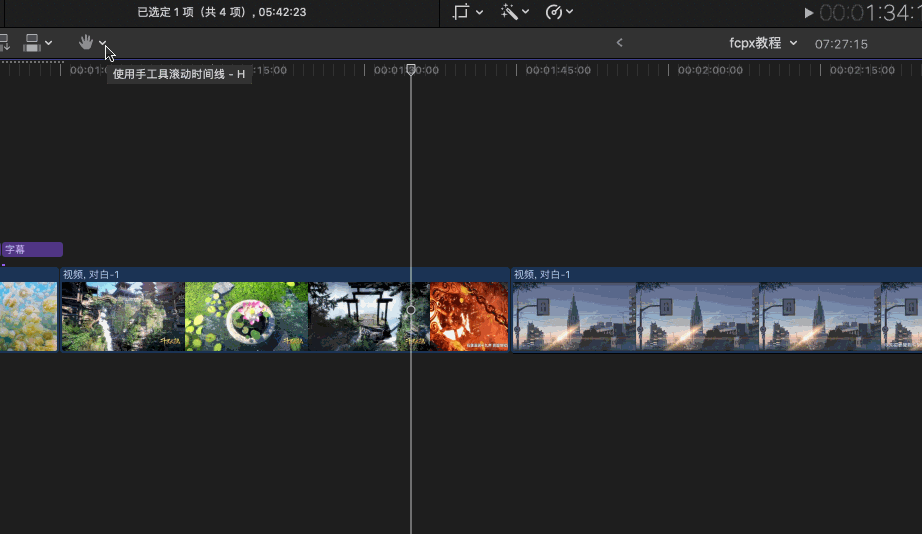Click the magic wand enhancements icon
This screenshot has width=922, height=534.
[x=509, y=12]
